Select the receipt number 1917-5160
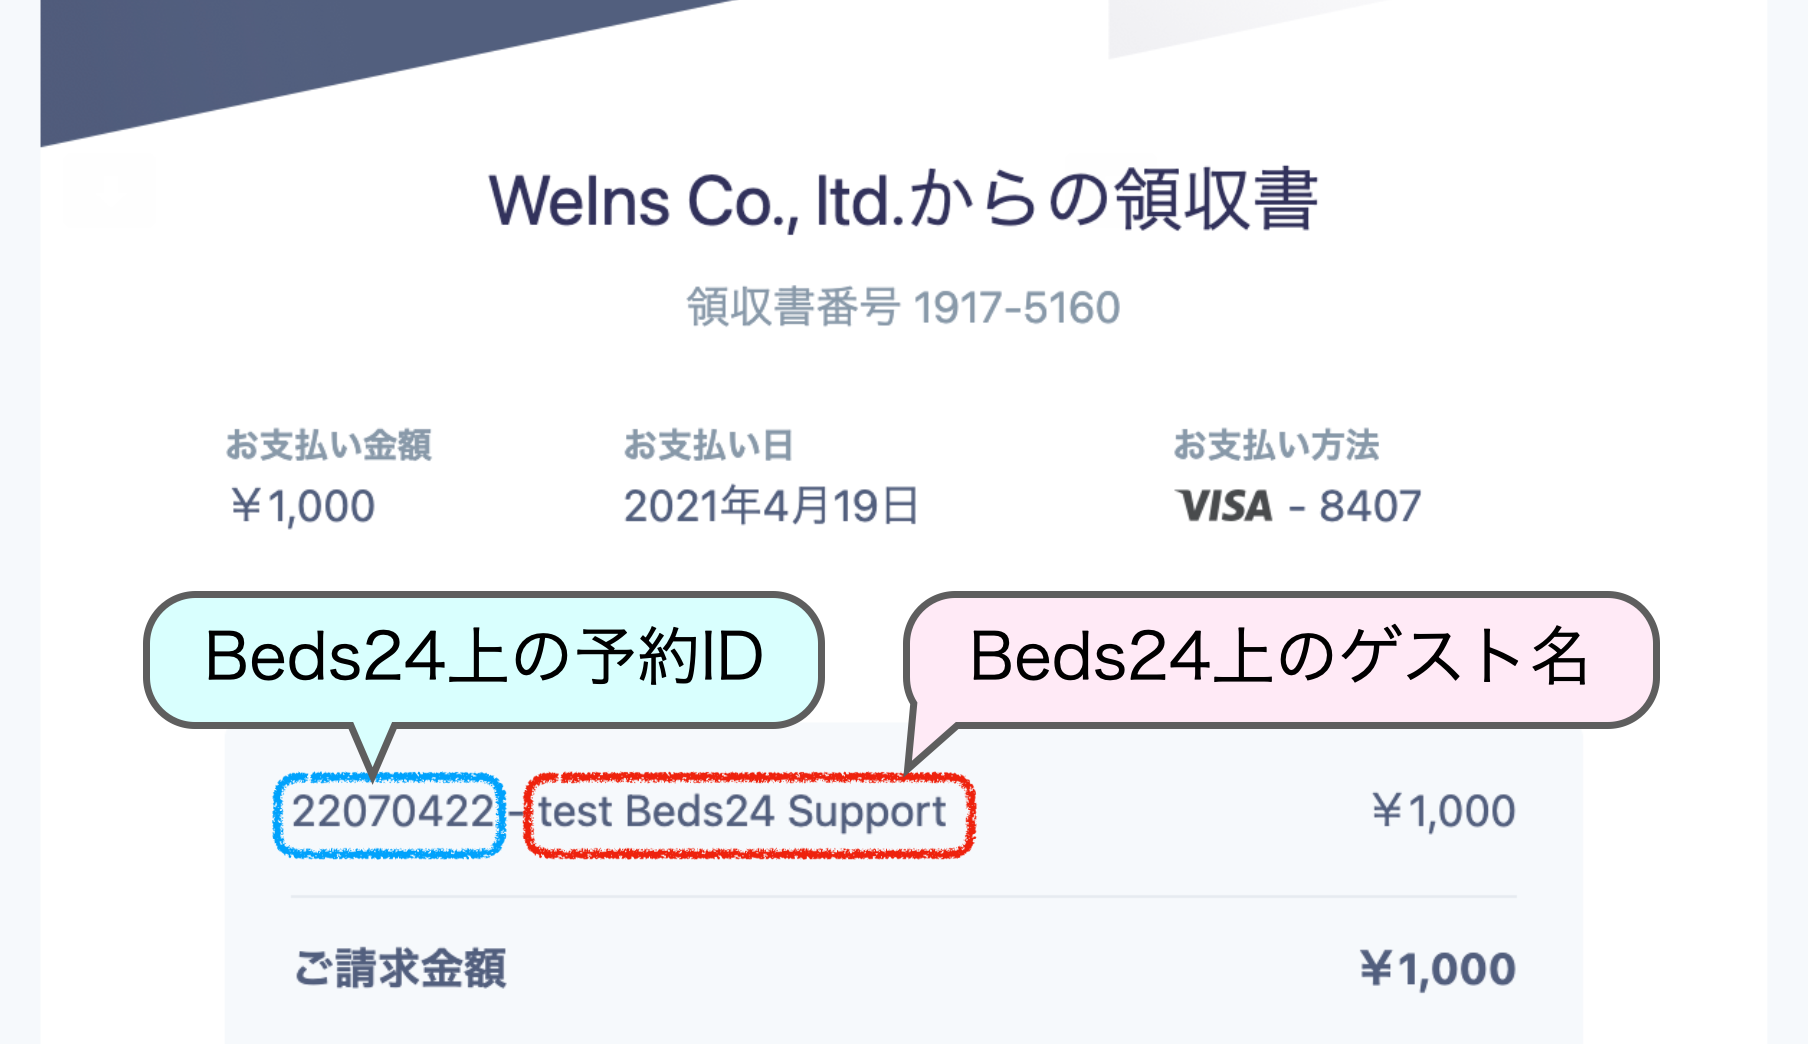 coord(1016,308)
